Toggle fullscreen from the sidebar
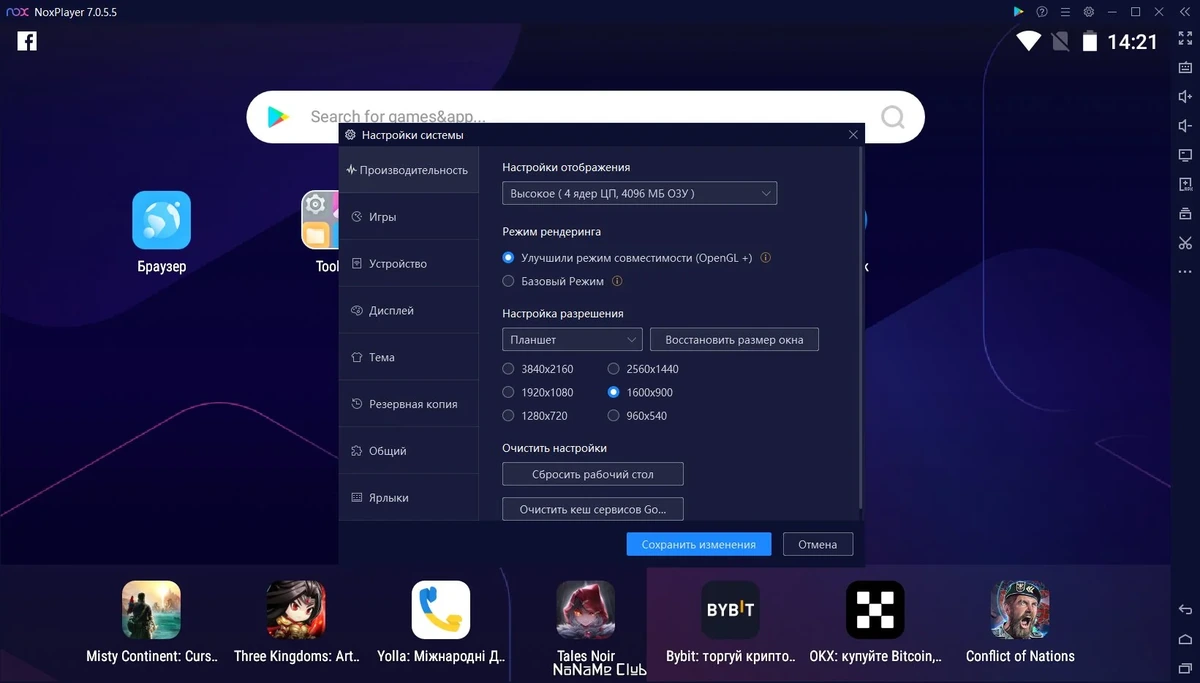Viewport: 1200px width, 683px height. tap(1185, 39)
